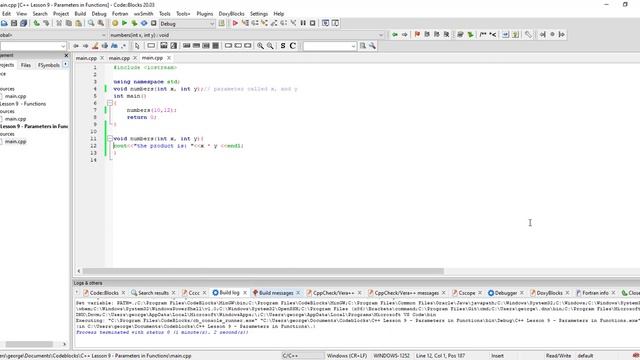Close the Management panel

pyautogui.click(x=66, y=55)
